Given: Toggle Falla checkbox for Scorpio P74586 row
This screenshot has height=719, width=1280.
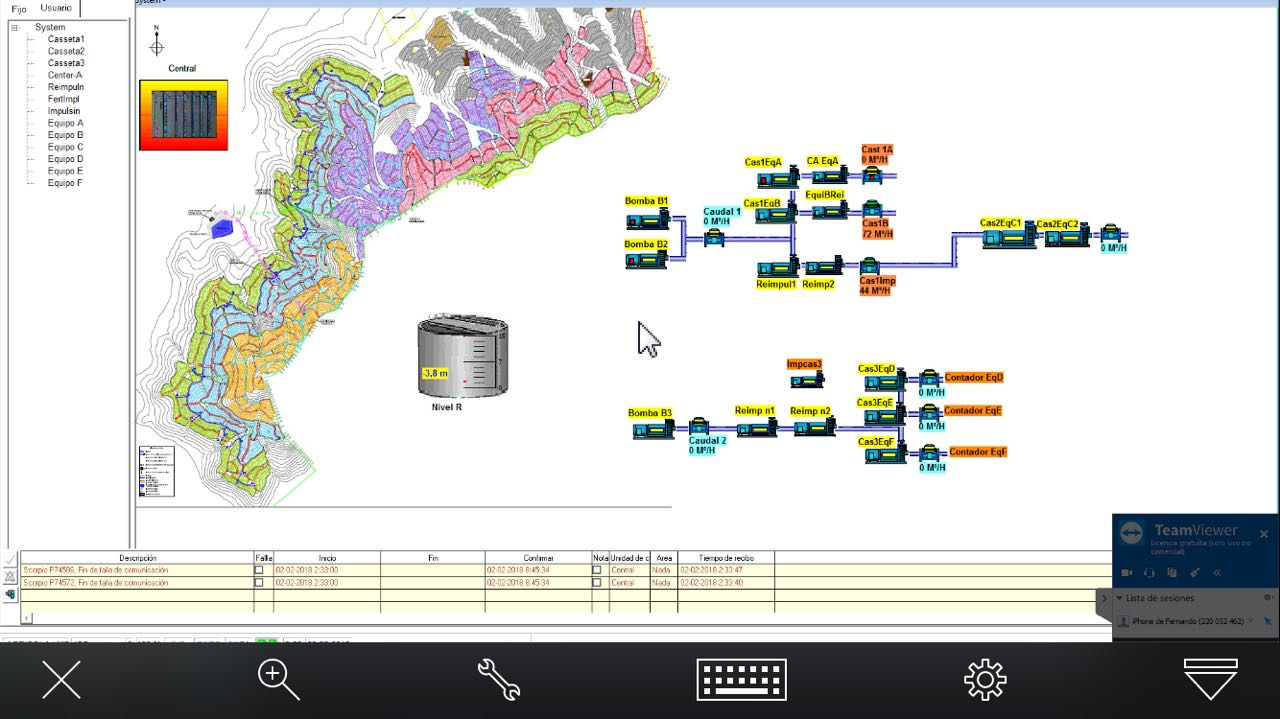Looking at the screenshot, I should pos(259,570).
